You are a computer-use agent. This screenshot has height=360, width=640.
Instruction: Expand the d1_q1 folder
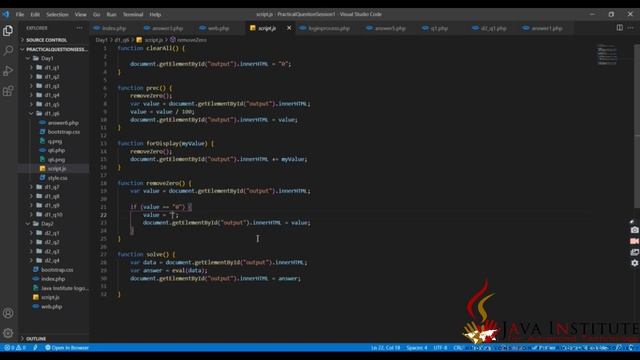[x=53, y=67]
